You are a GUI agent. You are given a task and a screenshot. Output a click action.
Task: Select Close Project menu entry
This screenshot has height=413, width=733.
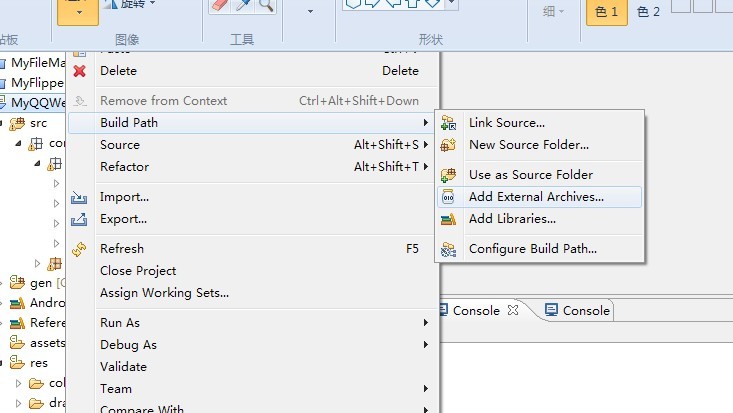(x=253, y=271)
